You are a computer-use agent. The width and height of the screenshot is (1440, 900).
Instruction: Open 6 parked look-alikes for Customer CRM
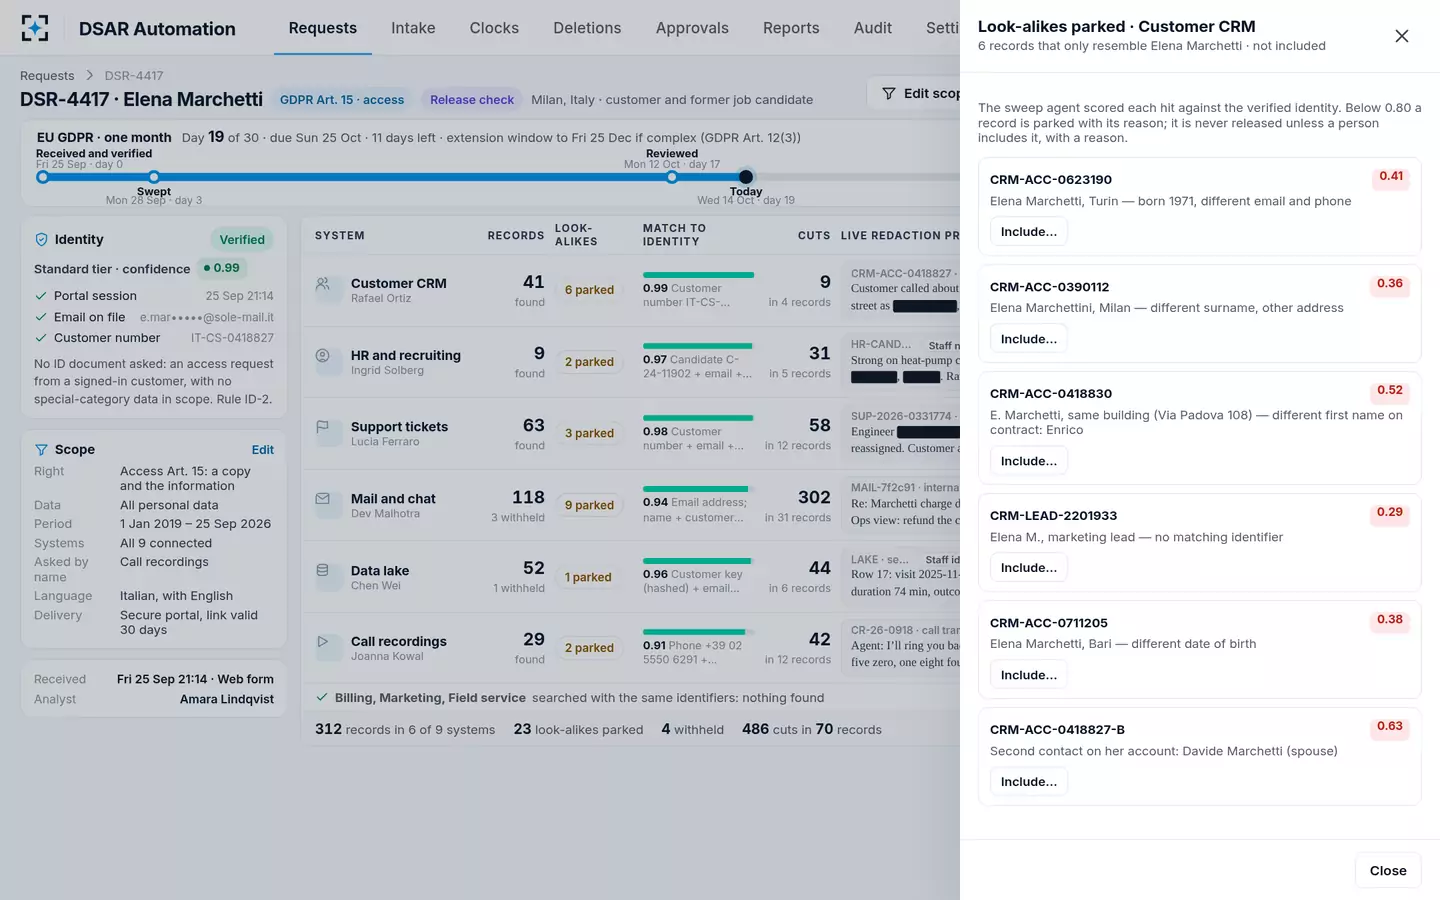tap(589, 290)
